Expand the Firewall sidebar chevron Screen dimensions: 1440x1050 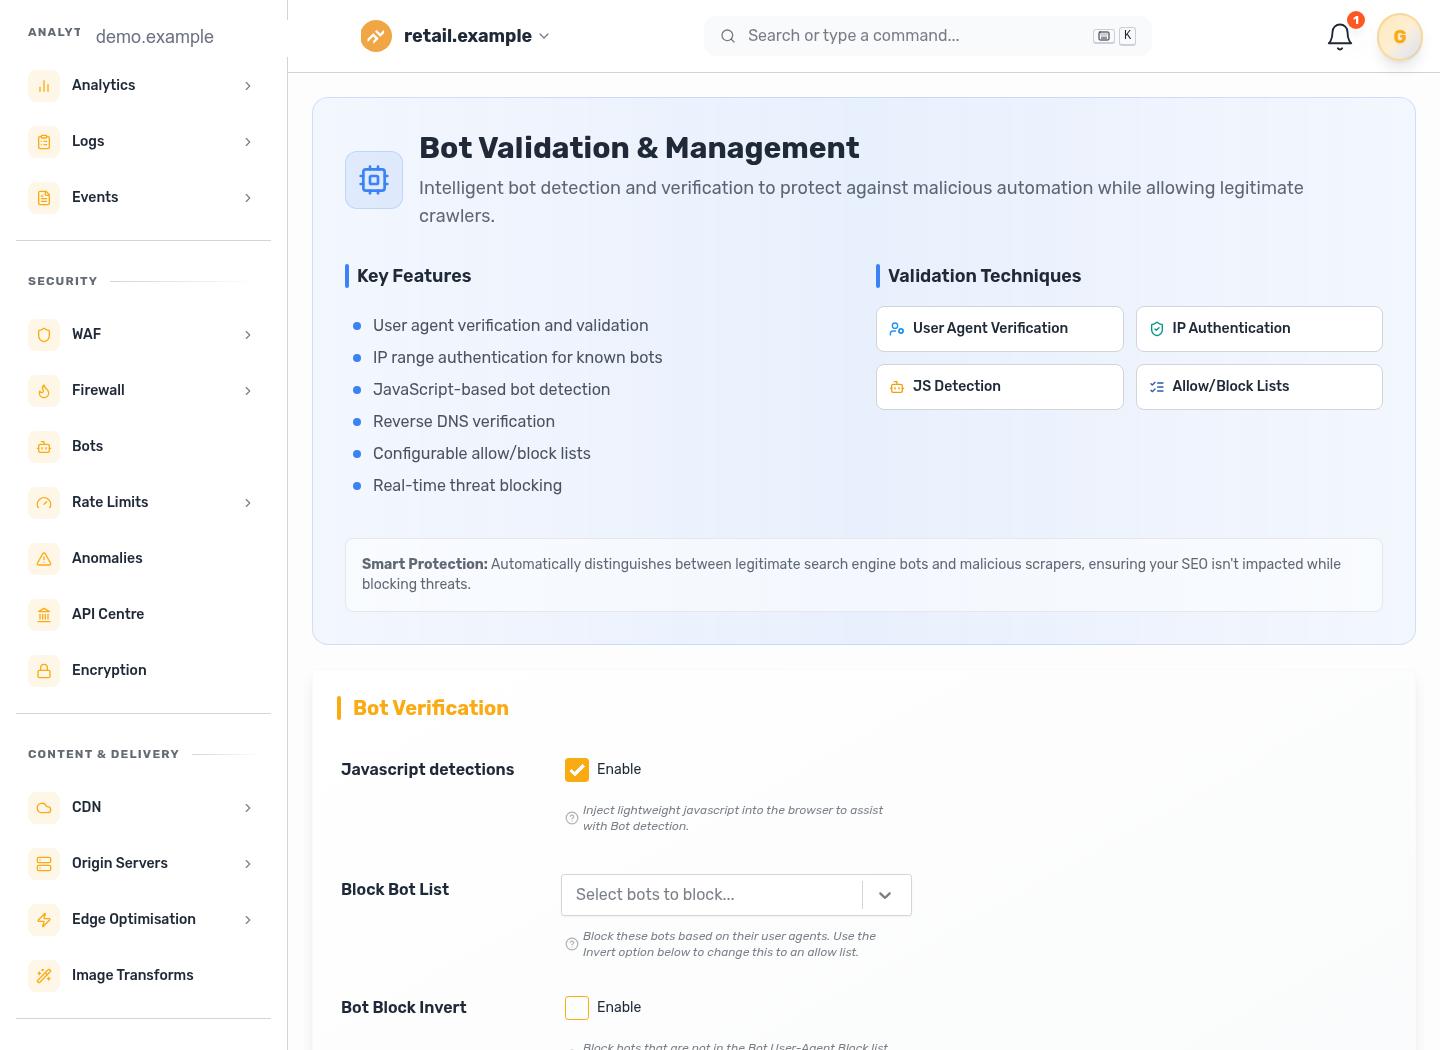[248, 391]
